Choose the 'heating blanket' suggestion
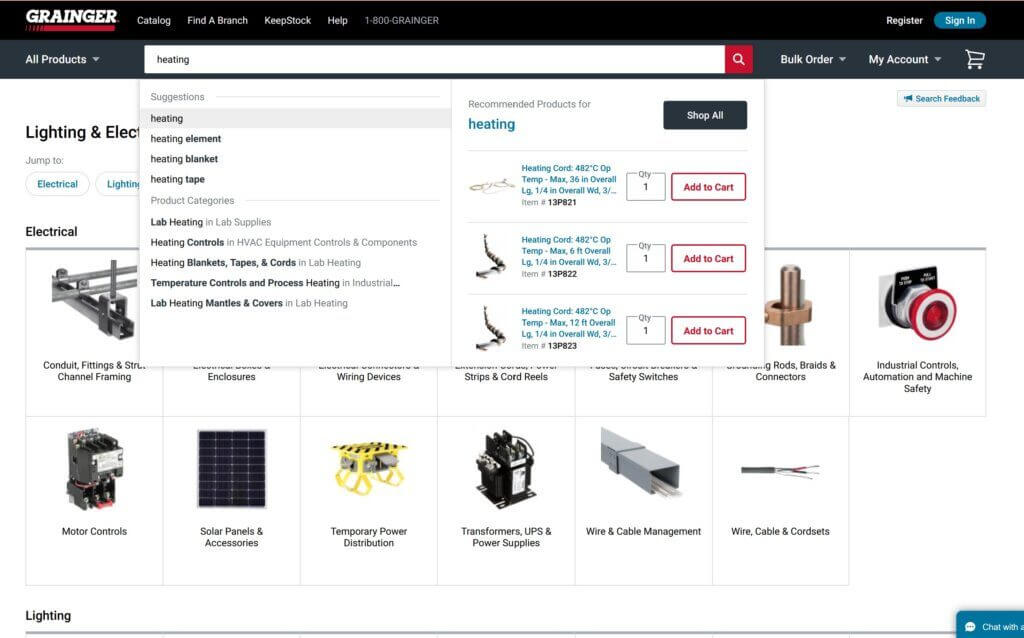This screenshot has width=1024, height=638. (x=184, y=159)
